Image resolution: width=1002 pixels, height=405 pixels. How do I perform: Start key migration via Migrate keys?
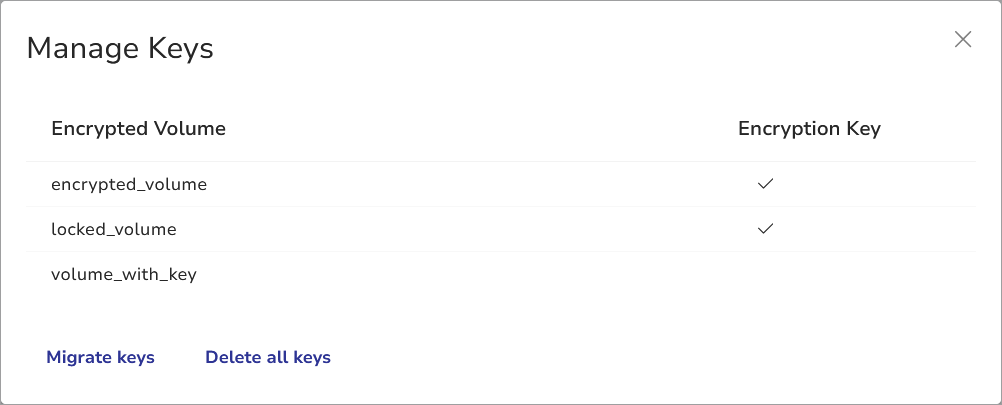(x=100, y=357)
